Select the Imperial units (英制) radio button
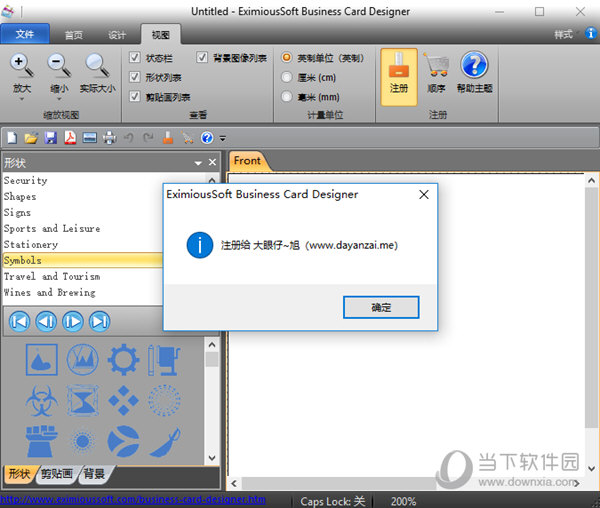 (x=286, y=58)
